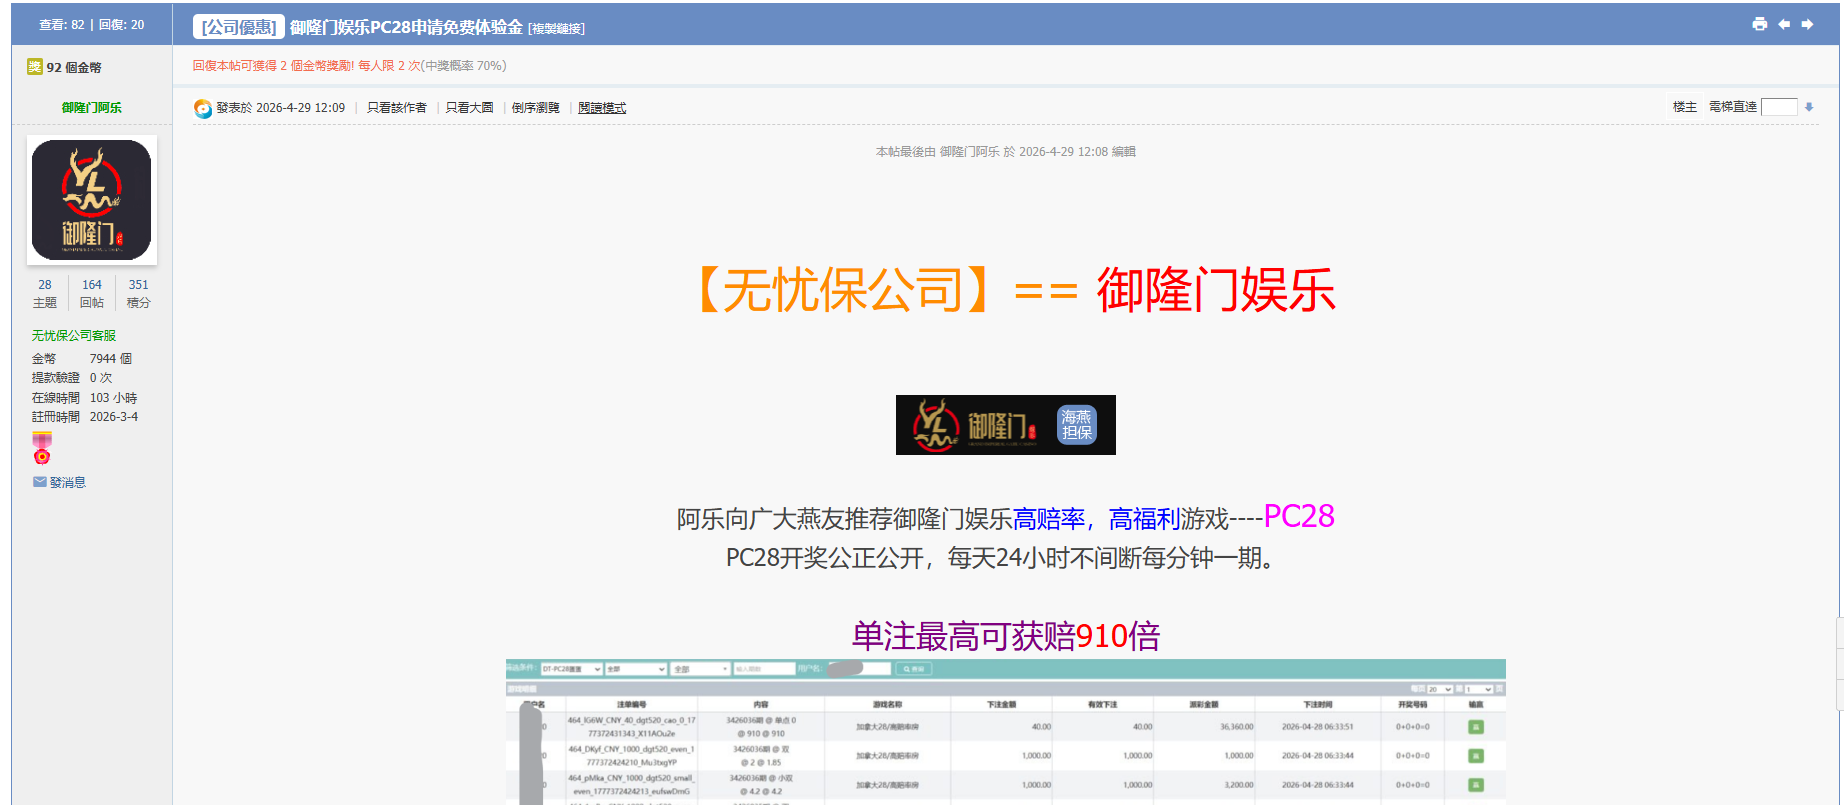Viewport: 1844px width, 805px height.
Task: Click the 註冊時間 2026-3-4 row
Action: pos(85,417)
